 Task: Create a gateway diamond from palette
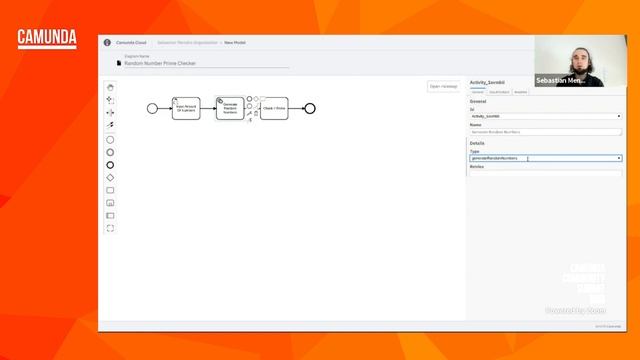click(110, 178)
